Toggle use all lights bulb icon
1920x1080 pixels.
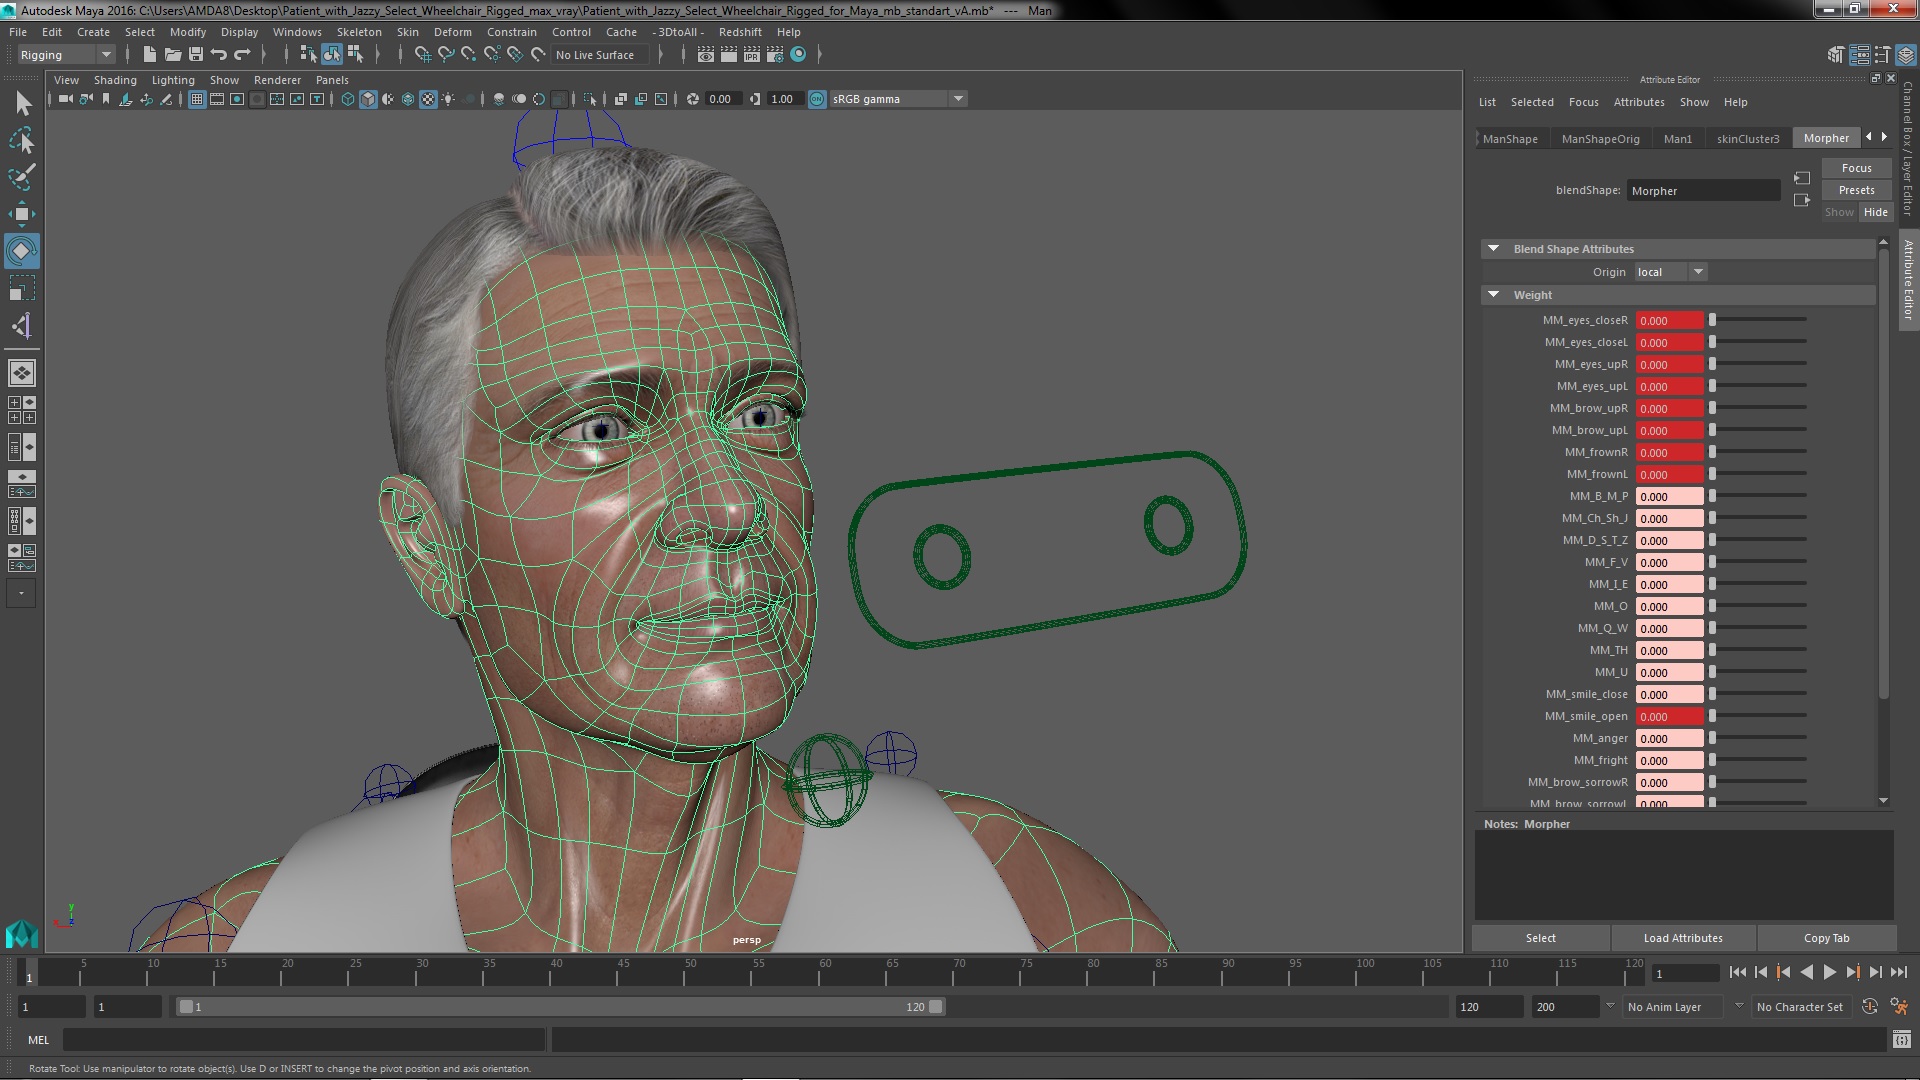[x=448, y=99]
